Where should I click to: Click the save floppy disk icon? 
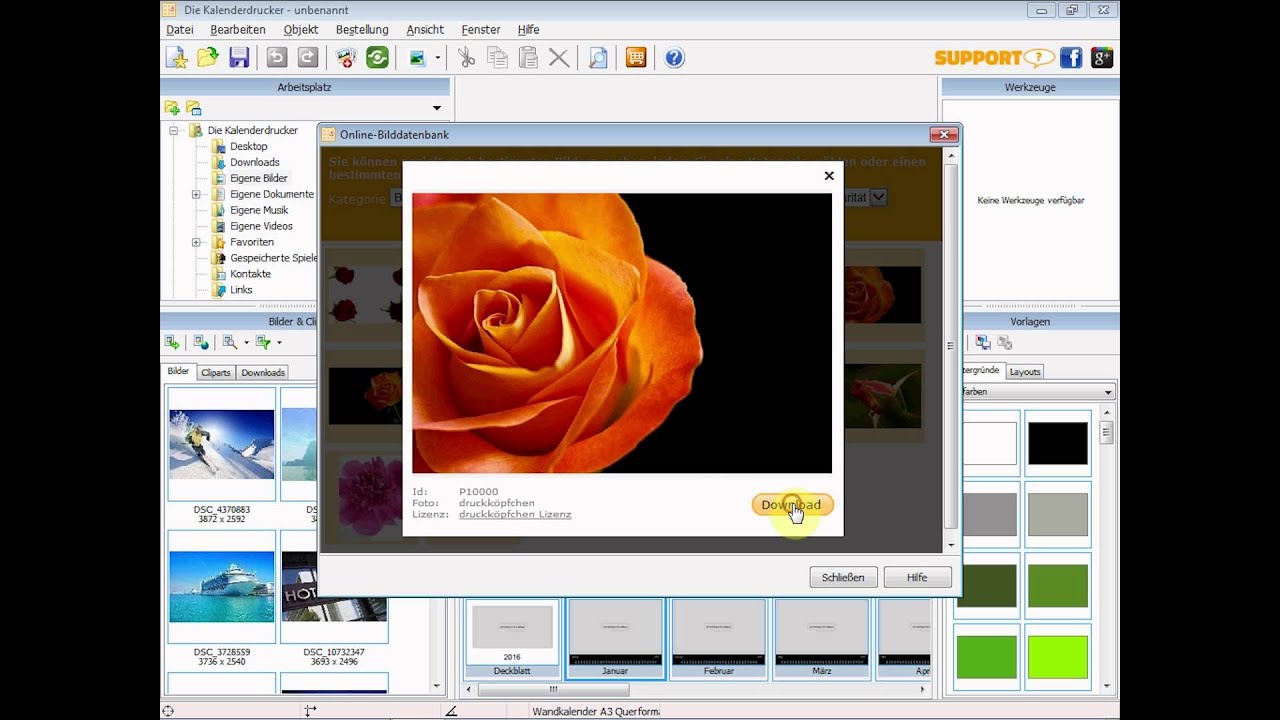239,58
